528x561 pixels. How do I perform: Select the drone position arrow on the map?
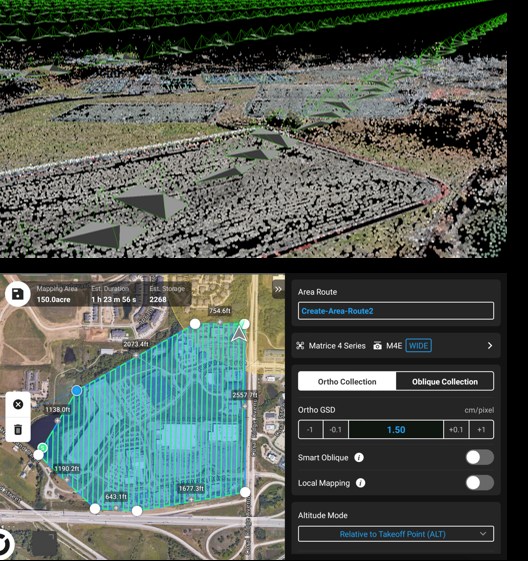[239, 335]
